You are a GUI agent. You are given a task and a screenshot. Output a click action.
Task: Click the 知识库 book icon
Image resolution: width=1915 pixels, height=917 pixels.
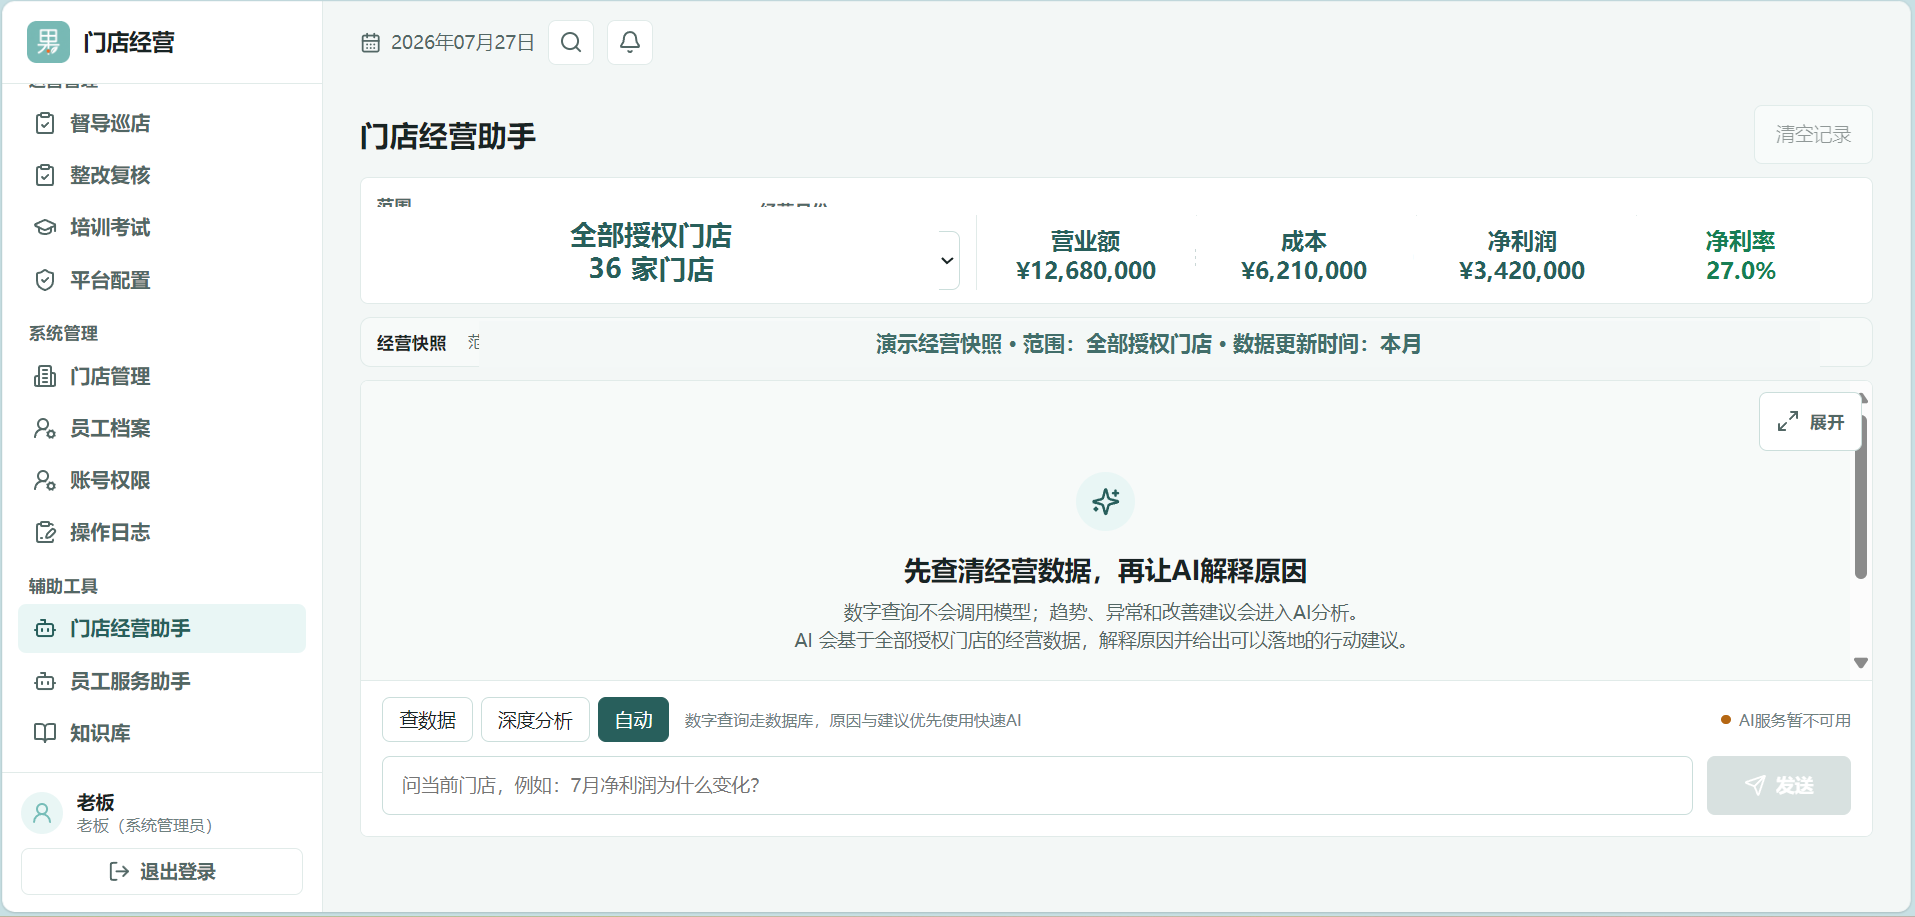pos(45,733)
